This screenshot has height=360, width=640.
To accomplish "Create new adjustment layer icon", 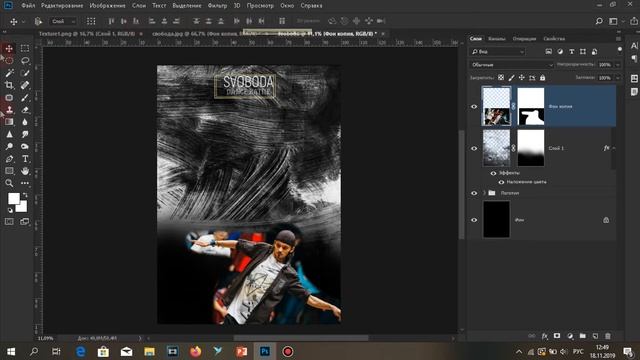I will tap(570, 336).
